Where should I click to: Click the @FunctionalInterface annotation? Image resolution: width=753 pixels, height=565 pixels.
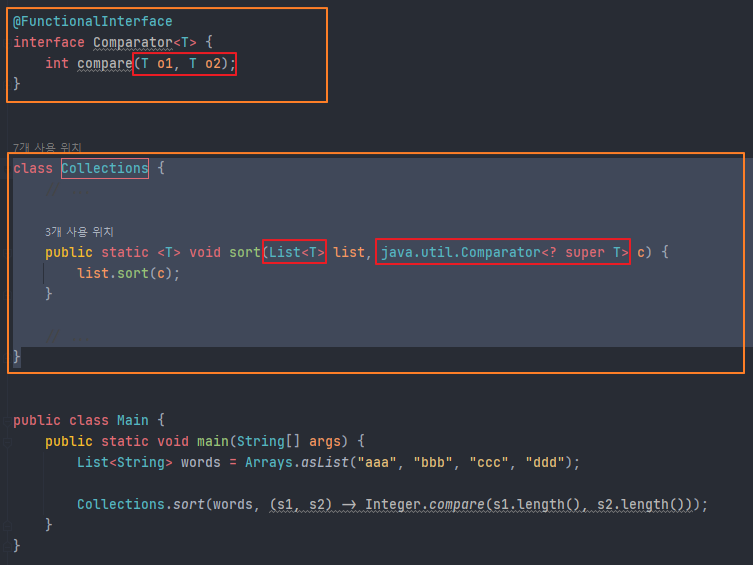[x=93, y=22]
